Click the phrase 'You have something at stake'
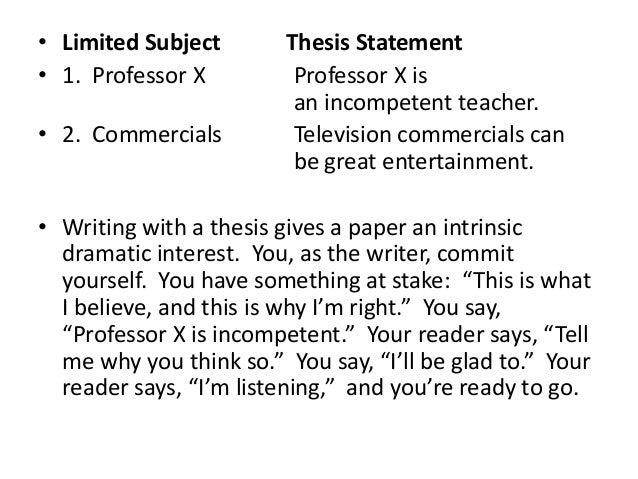 304,281
